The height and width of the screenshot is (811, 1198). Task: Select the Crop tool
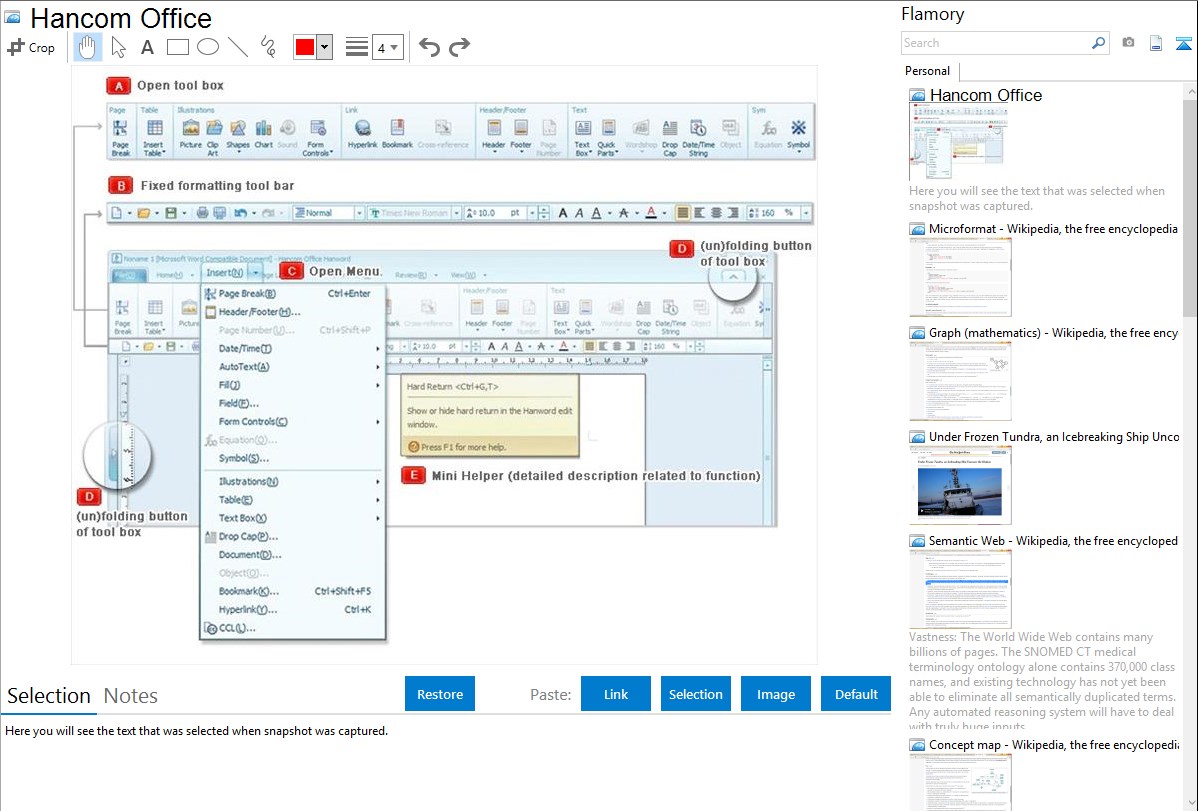(x=31, y=47)
